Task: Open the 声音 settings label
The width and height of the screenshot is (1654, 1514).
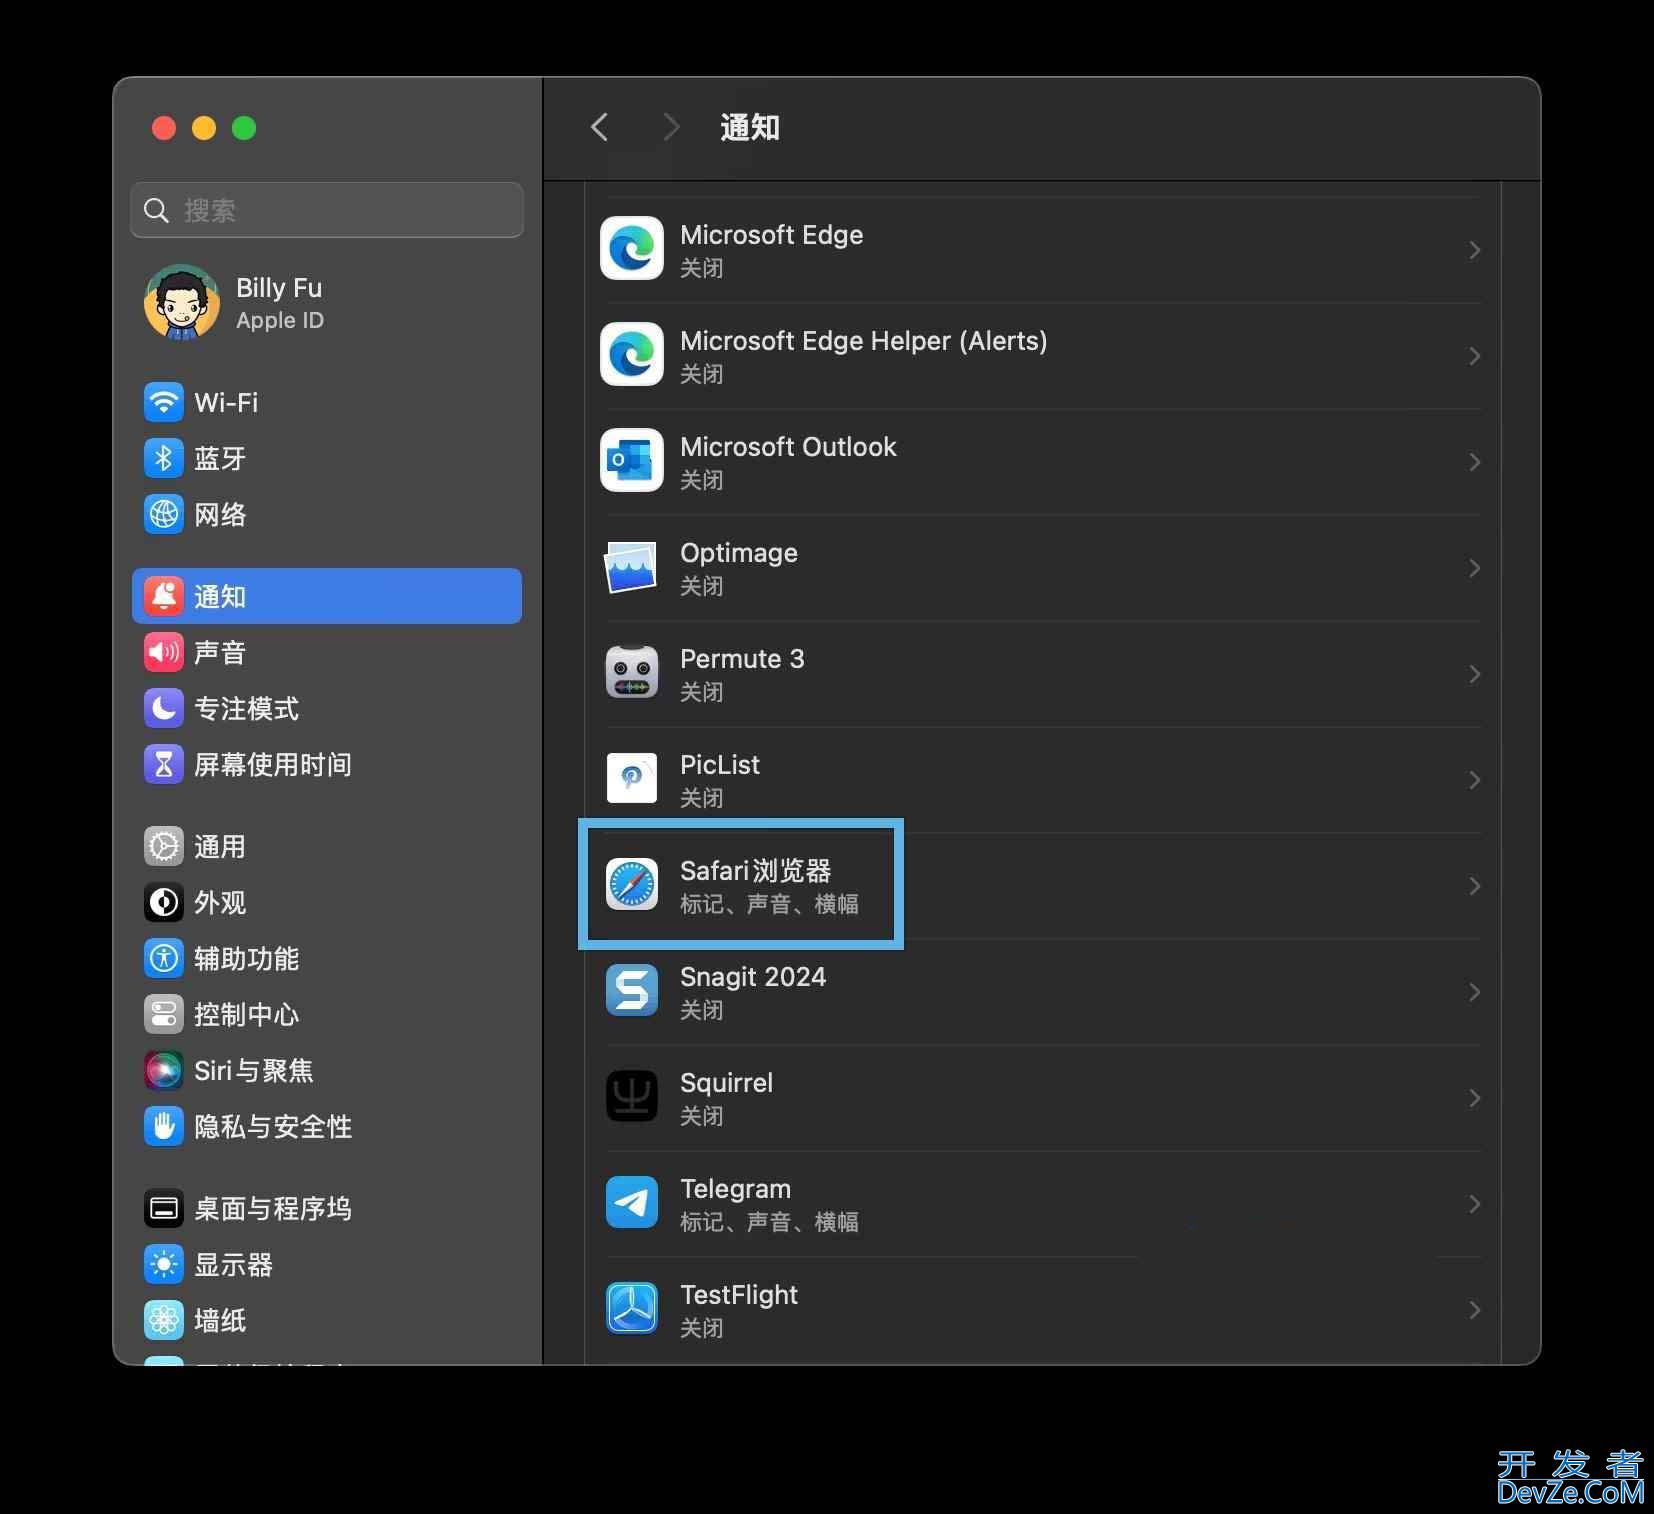Action: coord(220,653)
